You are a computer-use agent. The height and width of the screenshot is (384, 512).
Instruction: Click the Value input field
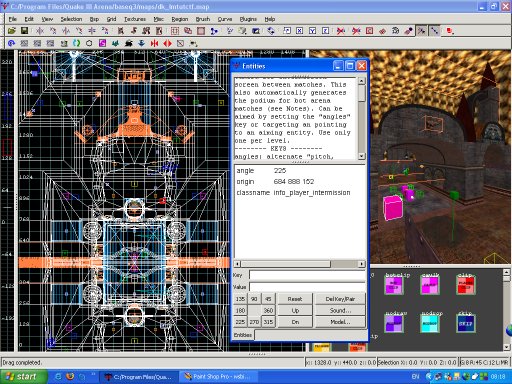[307, 287]
